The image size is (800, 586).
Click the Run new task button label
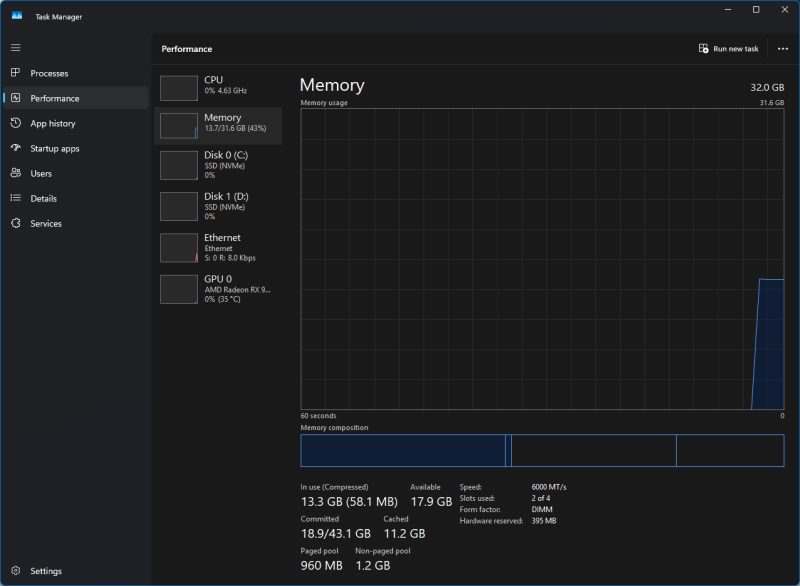[736, 48]
